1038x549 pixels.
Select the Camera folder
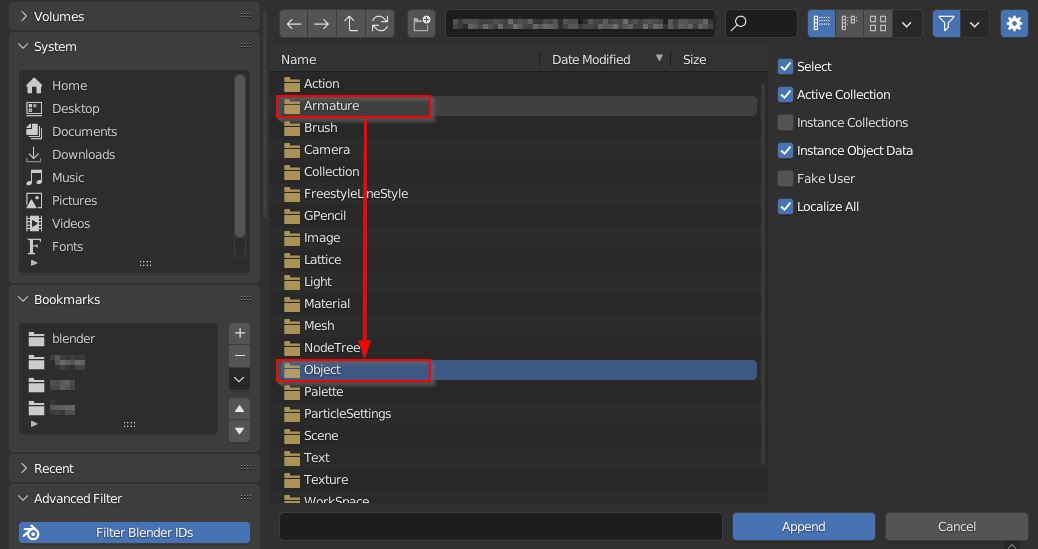518,150
